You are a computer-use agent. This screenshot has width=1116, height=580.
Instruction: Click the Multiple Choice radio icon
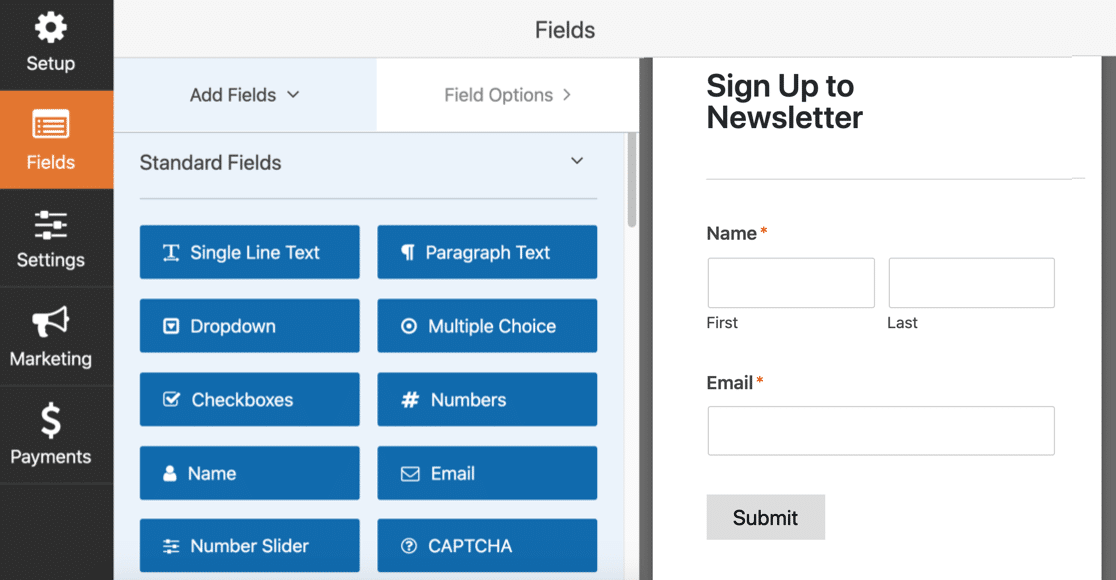click(x=408, y=326)
